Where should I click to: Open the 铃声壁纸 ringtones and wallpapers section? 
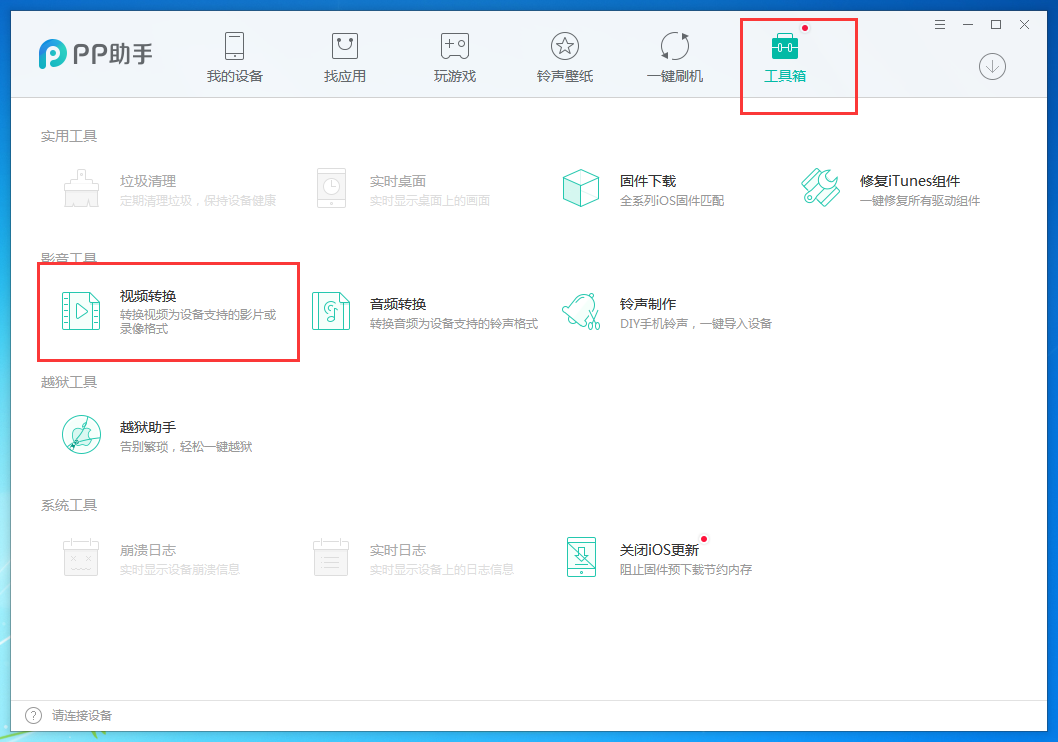(x=564, y=55)
